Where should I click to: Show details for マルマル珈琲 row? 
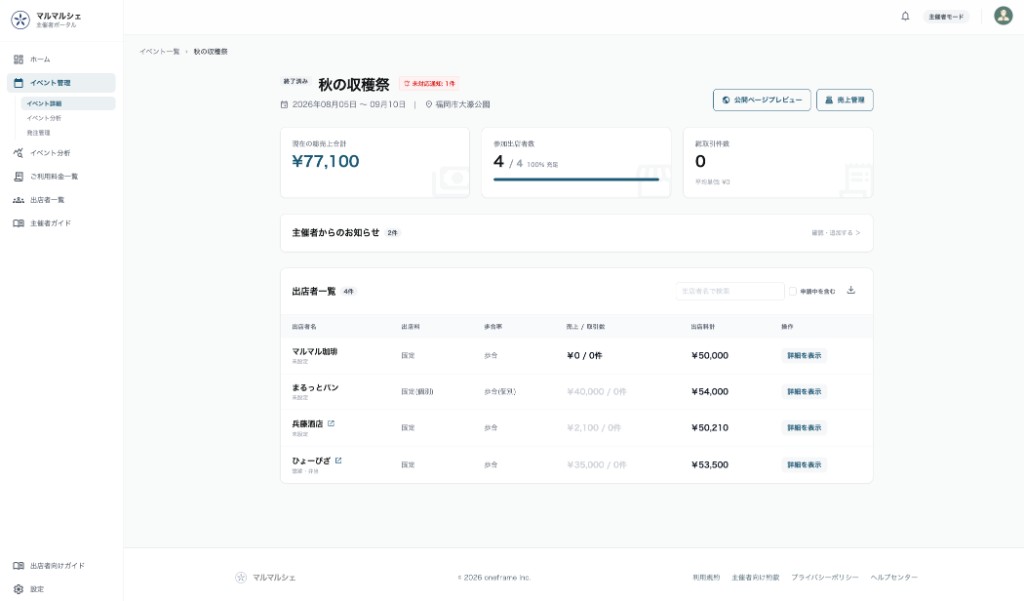click(x=804, y=355)
